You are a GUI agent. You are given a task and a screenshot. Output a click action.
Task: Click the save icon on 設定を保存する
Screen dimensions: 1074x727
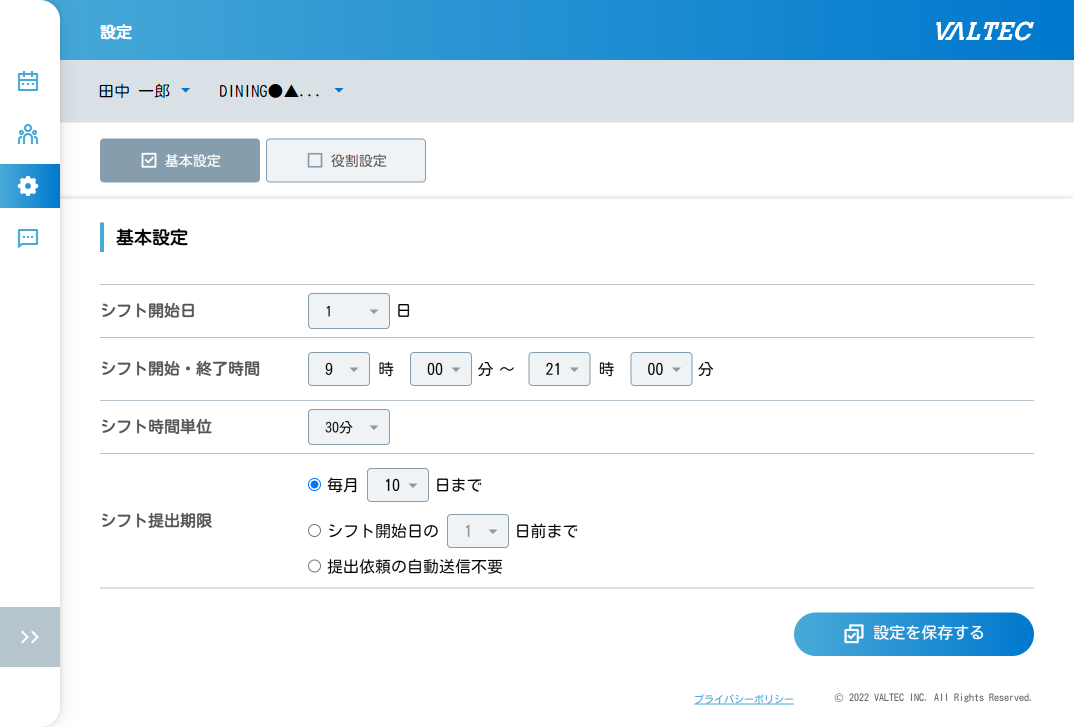click(x=853, y=634)
